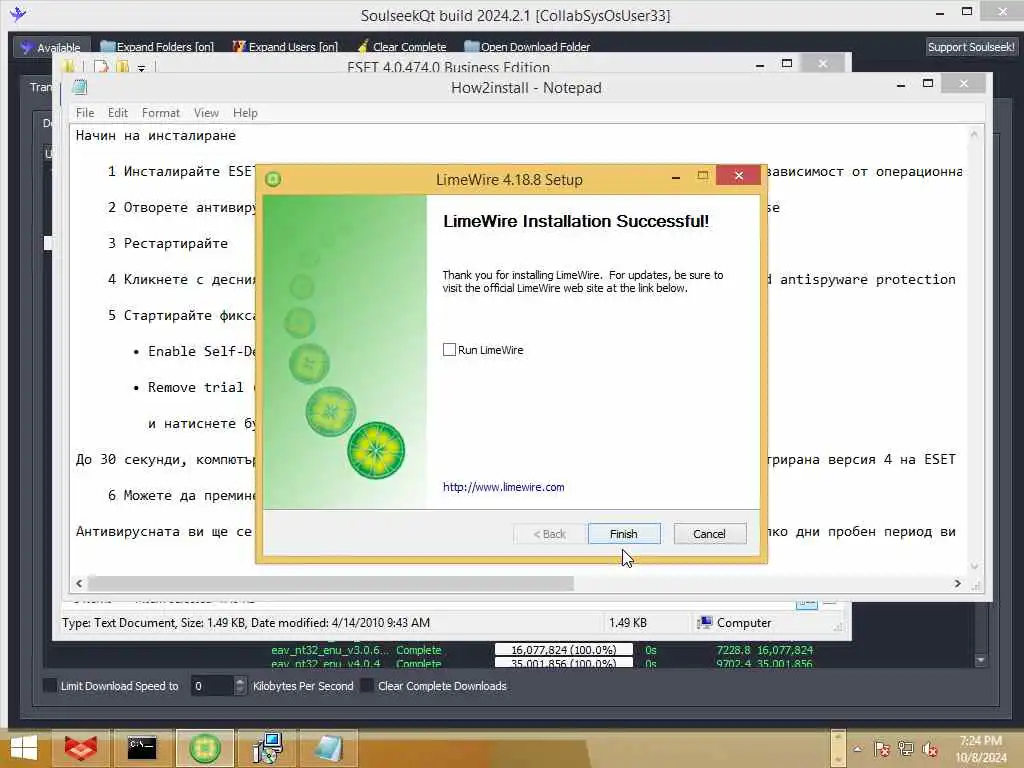This screenshot has width=1024, height=768.
Task: Click the LimeWire taskbar icon
Action: (204, 748)
